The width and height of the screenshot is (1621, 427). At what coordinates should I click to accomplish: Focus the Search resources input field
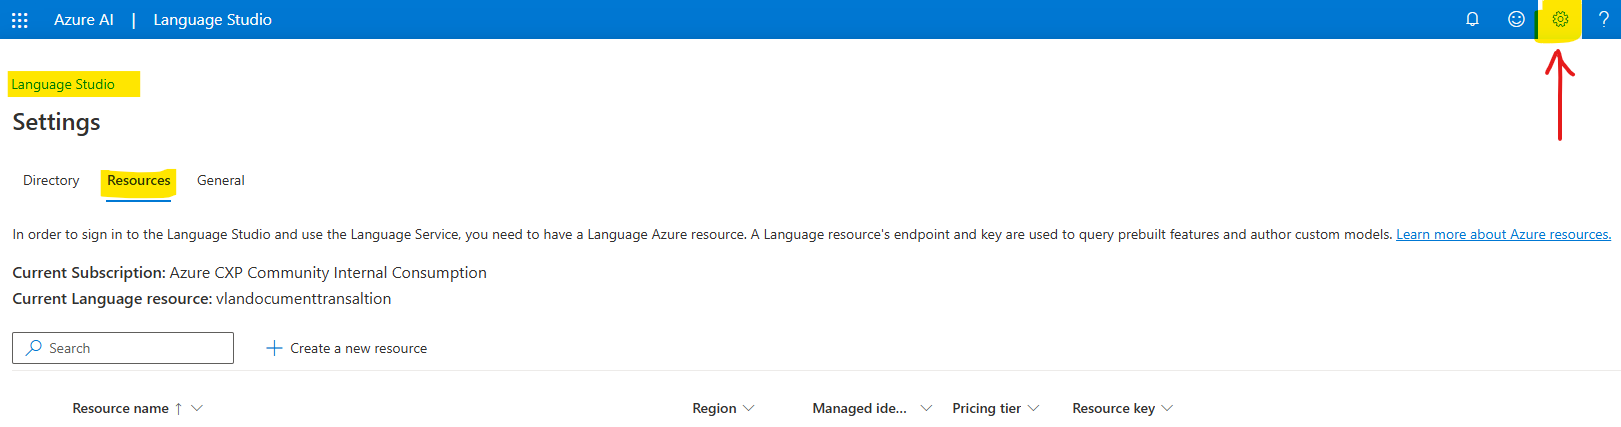click(123, 348)
